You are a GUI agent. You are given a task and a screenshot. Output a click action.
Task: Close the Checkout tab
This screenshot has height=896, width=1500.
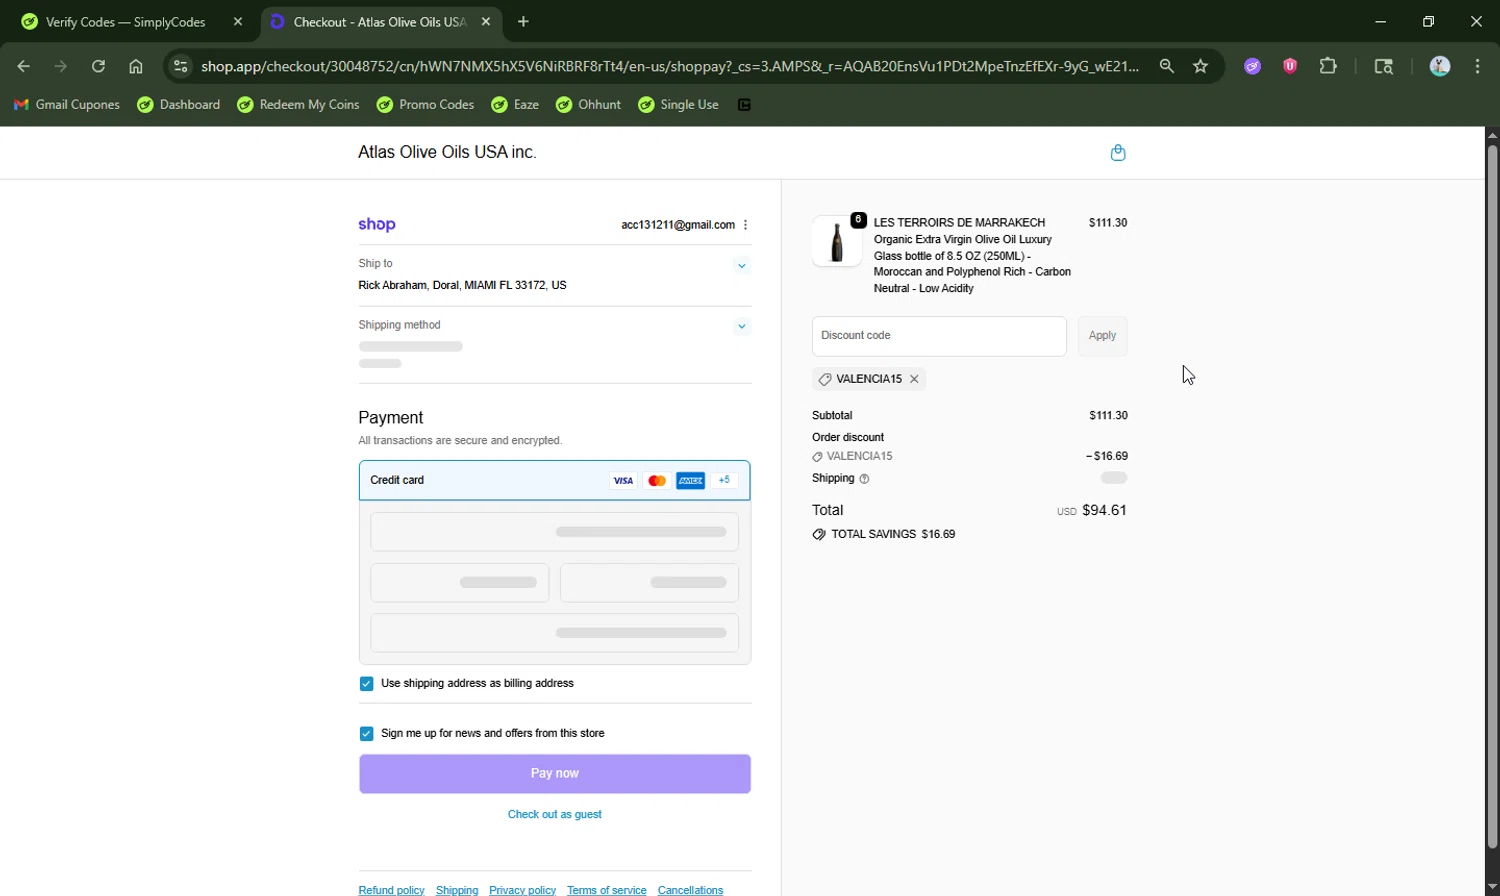coord(486,22)
